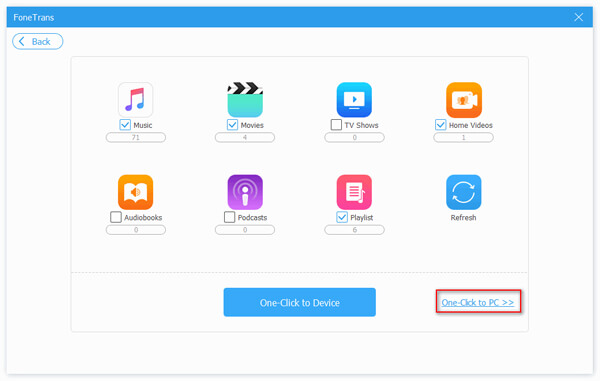The height and width of the screenshot is (381, 600).
Task: Click the Music app icon
Action: [x=135, y=99]
